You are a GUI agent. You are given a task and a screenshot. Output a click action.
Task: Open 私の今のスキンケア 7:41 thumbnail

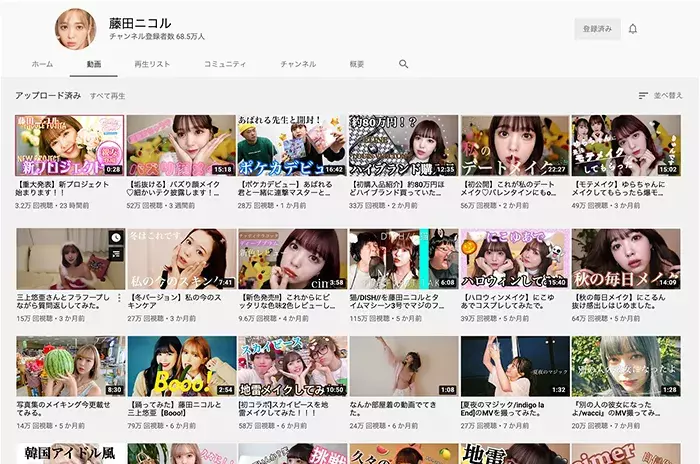tap(181, 259)
